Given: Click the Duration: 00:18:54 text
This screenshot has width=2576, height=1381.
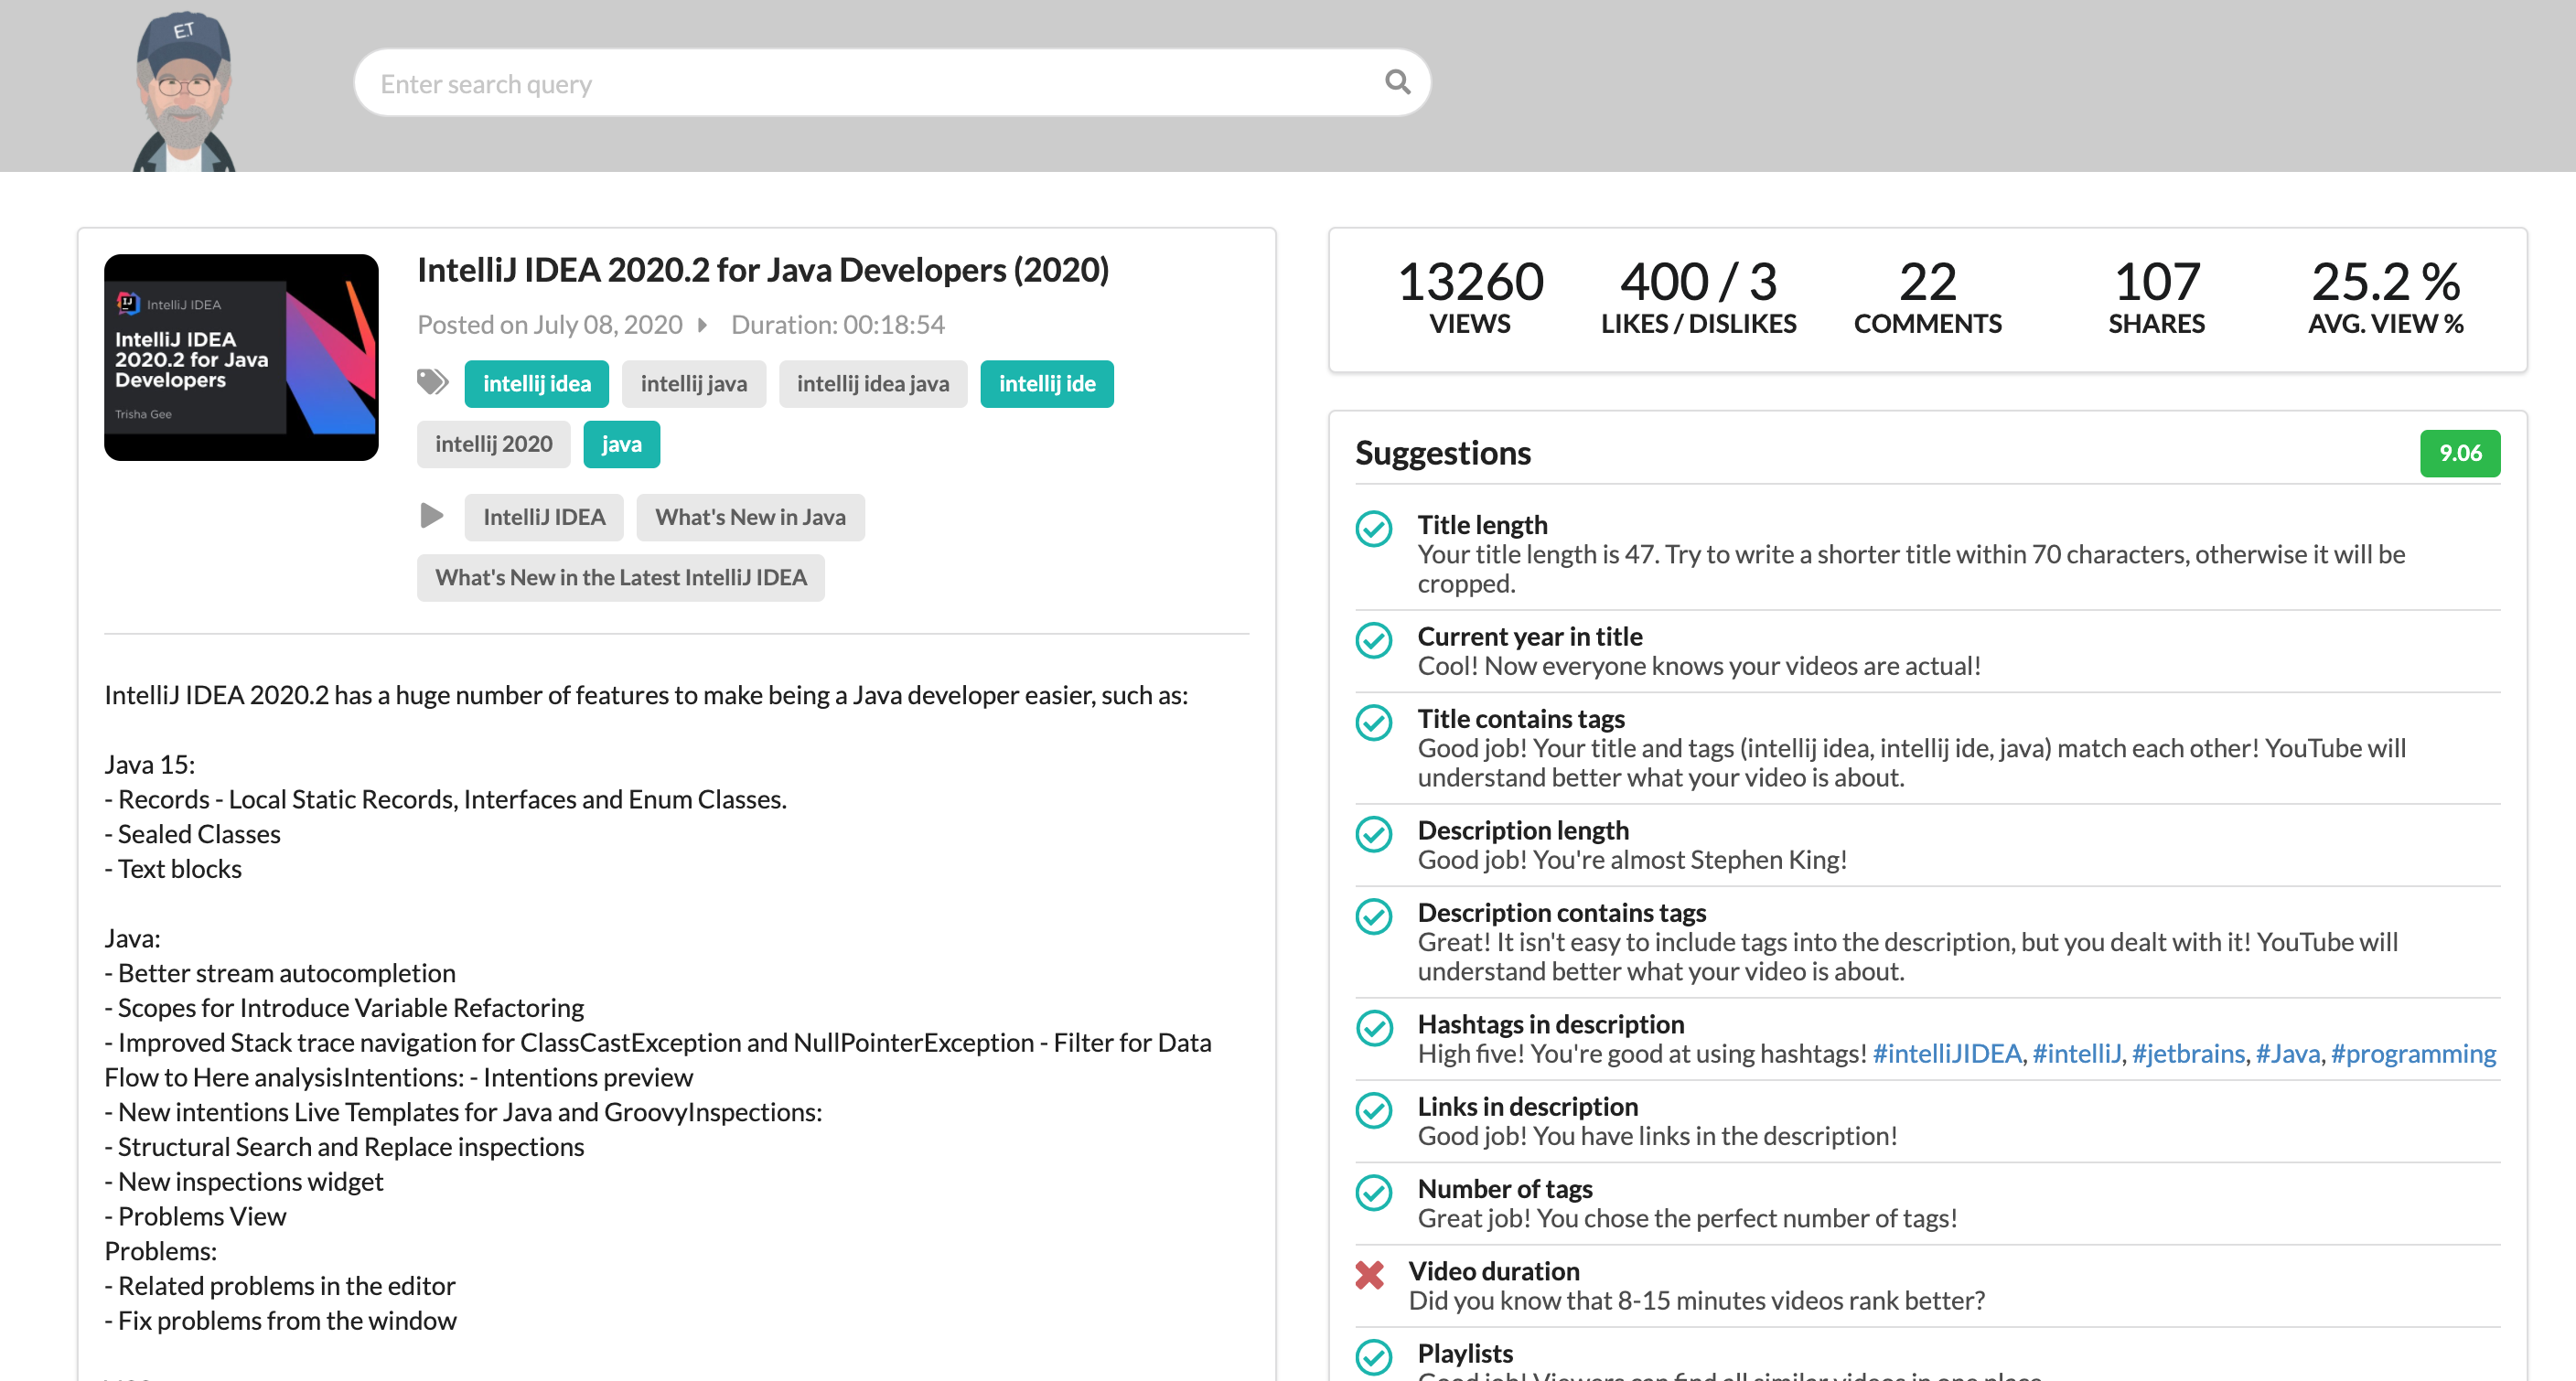Looking at the screenshot, I should click(x=837, y=325).
